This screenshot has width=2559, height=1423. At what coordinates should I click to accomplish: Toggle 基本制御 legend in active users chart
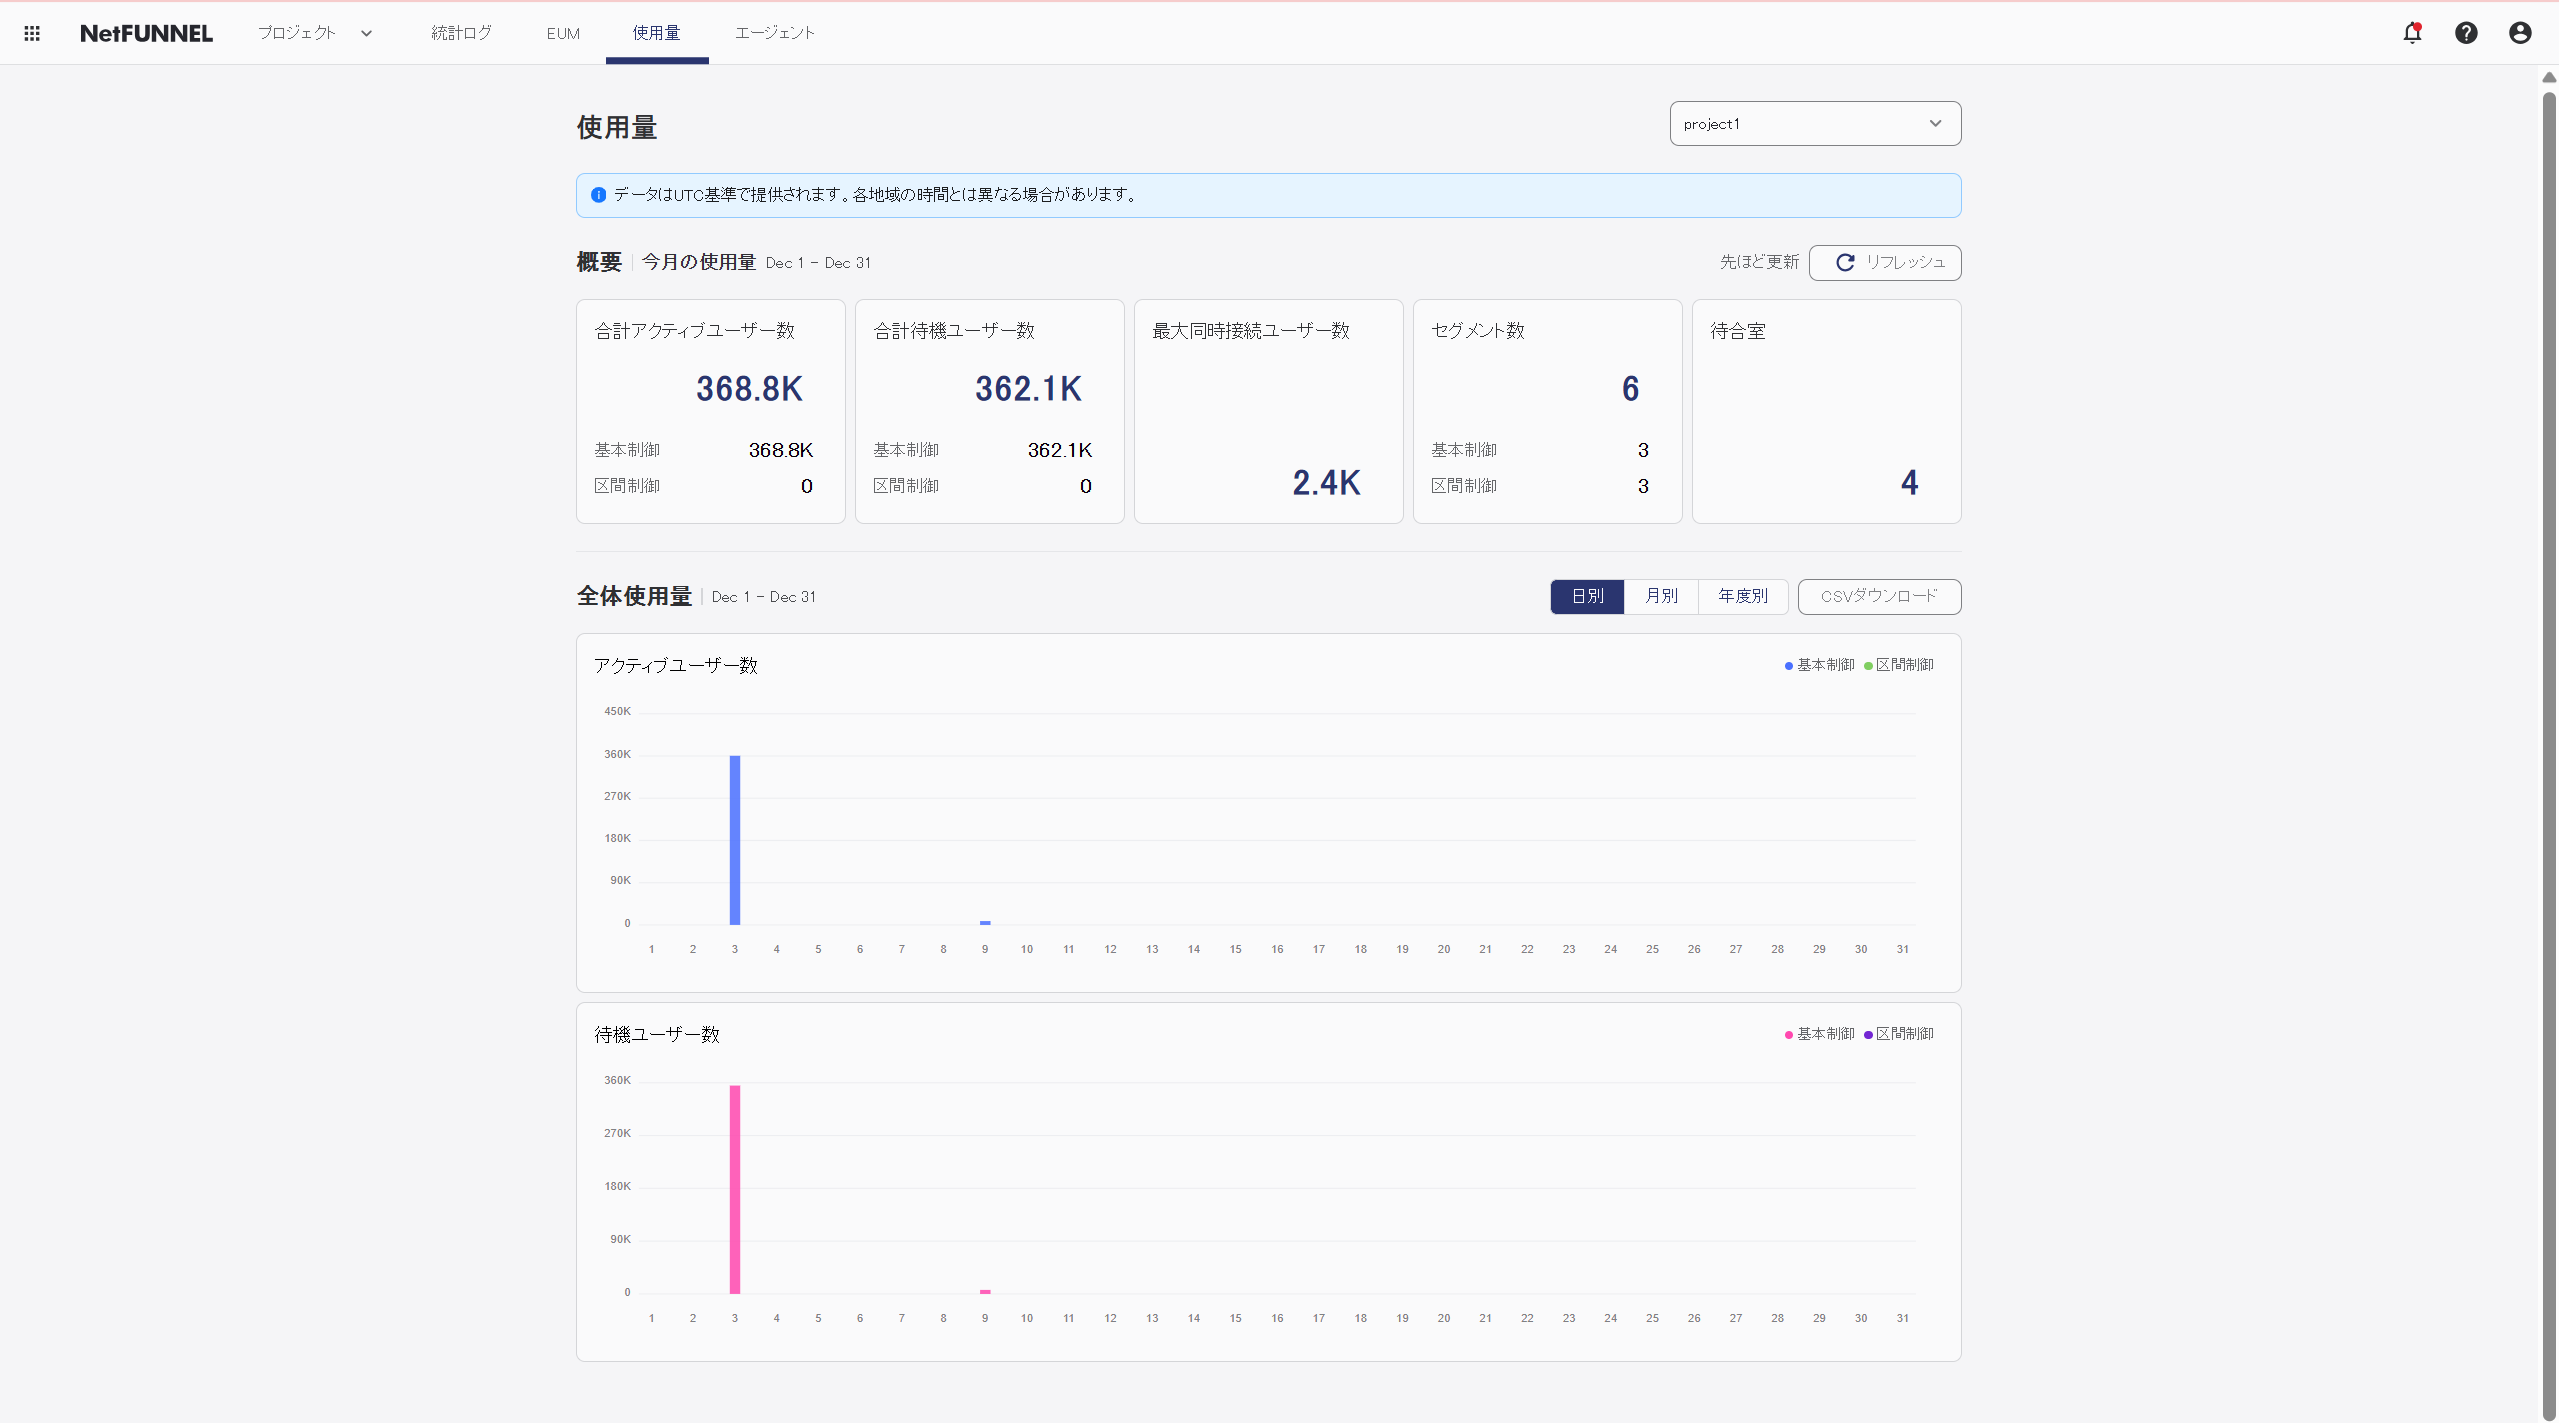click(x=1820, y=665)
